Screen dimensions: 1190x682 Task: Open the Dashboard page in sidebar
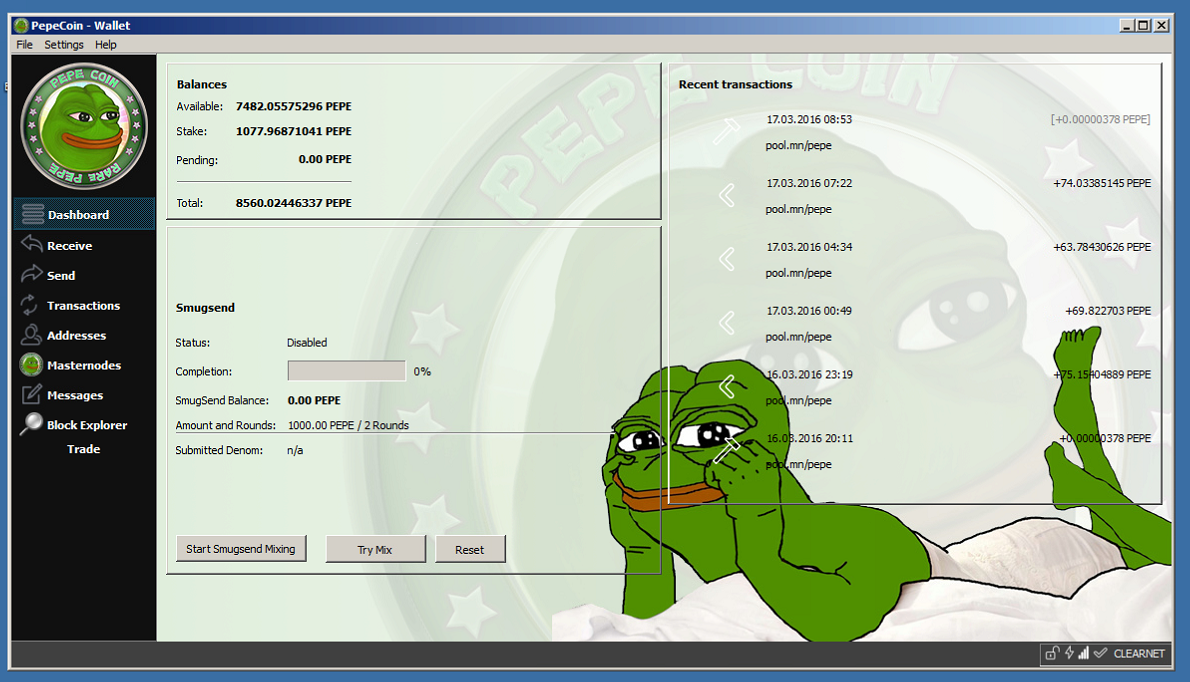[84, 215]
